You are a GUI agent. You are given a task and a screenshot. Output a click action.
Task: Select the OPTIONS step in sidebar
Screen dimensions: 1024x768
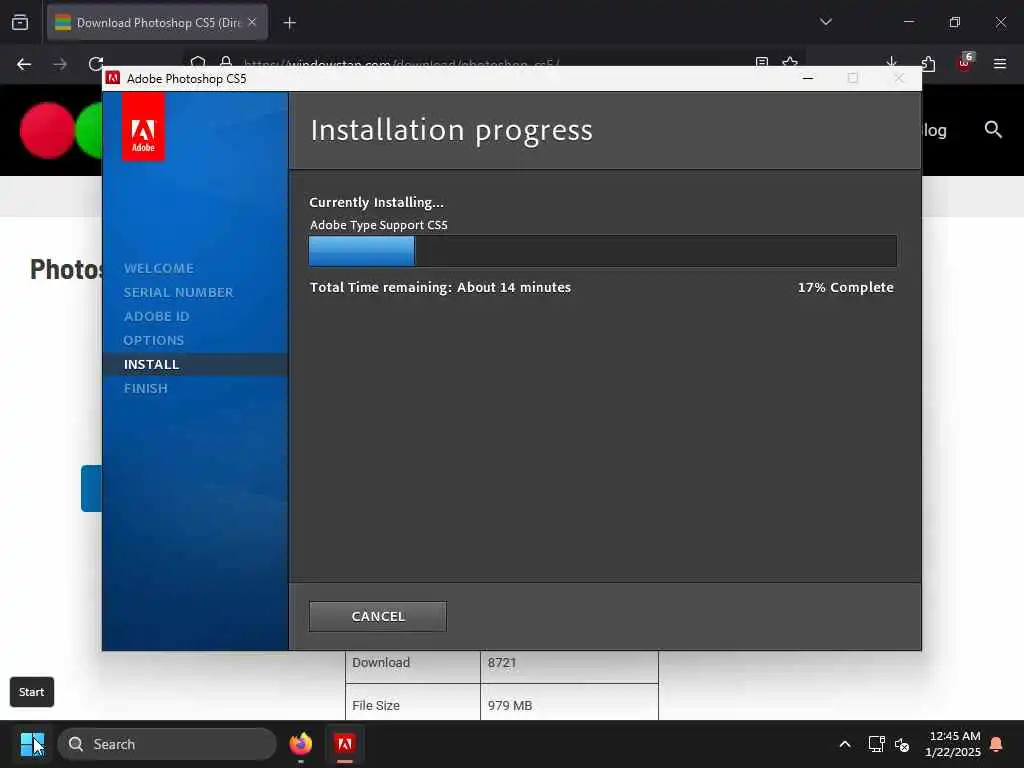click(x=154, y=340)
